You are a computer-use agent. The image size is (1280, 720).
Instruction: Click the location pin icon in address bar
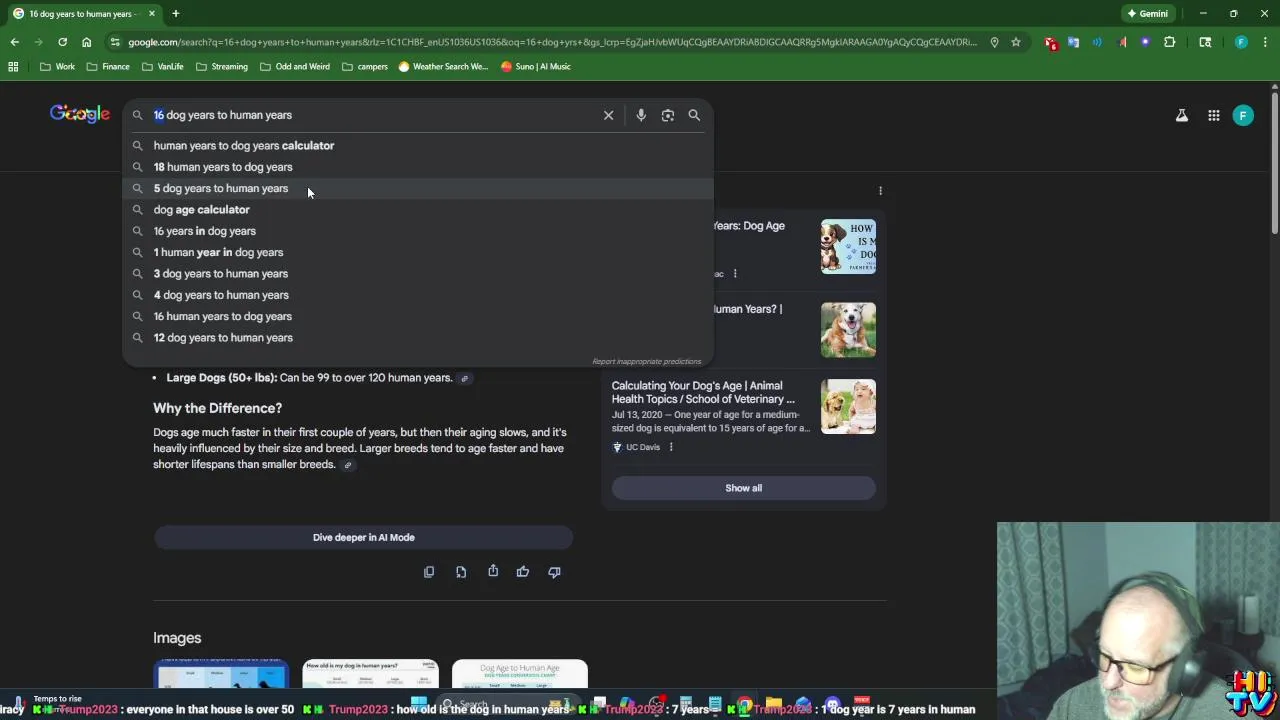point(994,42)
